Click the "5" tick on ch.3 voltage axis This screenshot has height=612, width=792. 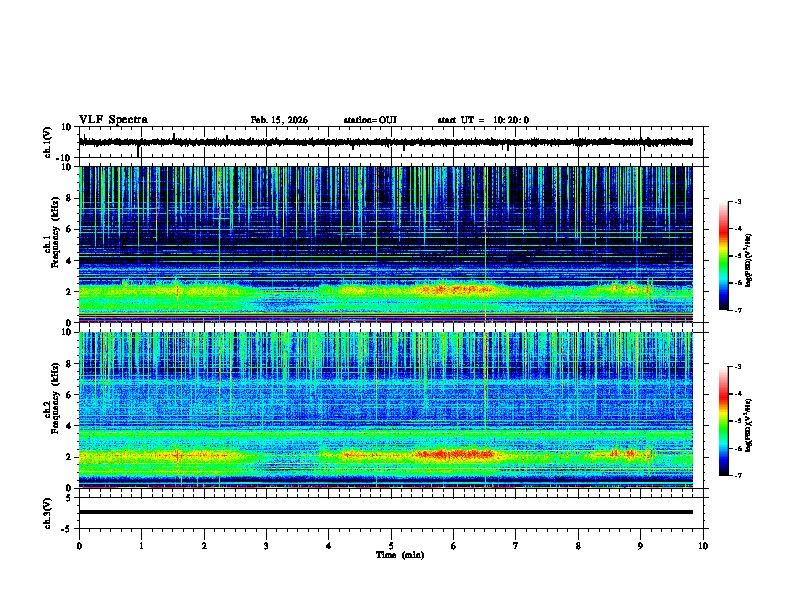tap(69, 498)
